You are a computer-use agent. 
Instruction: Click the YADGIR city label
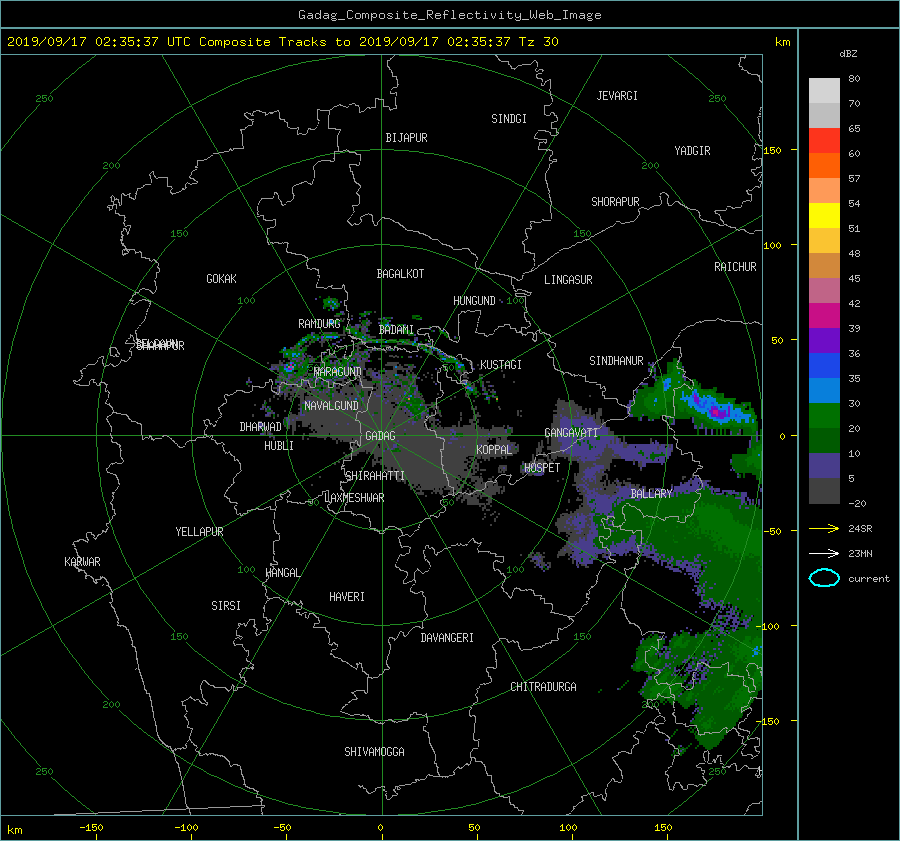(x=692, y=151)
